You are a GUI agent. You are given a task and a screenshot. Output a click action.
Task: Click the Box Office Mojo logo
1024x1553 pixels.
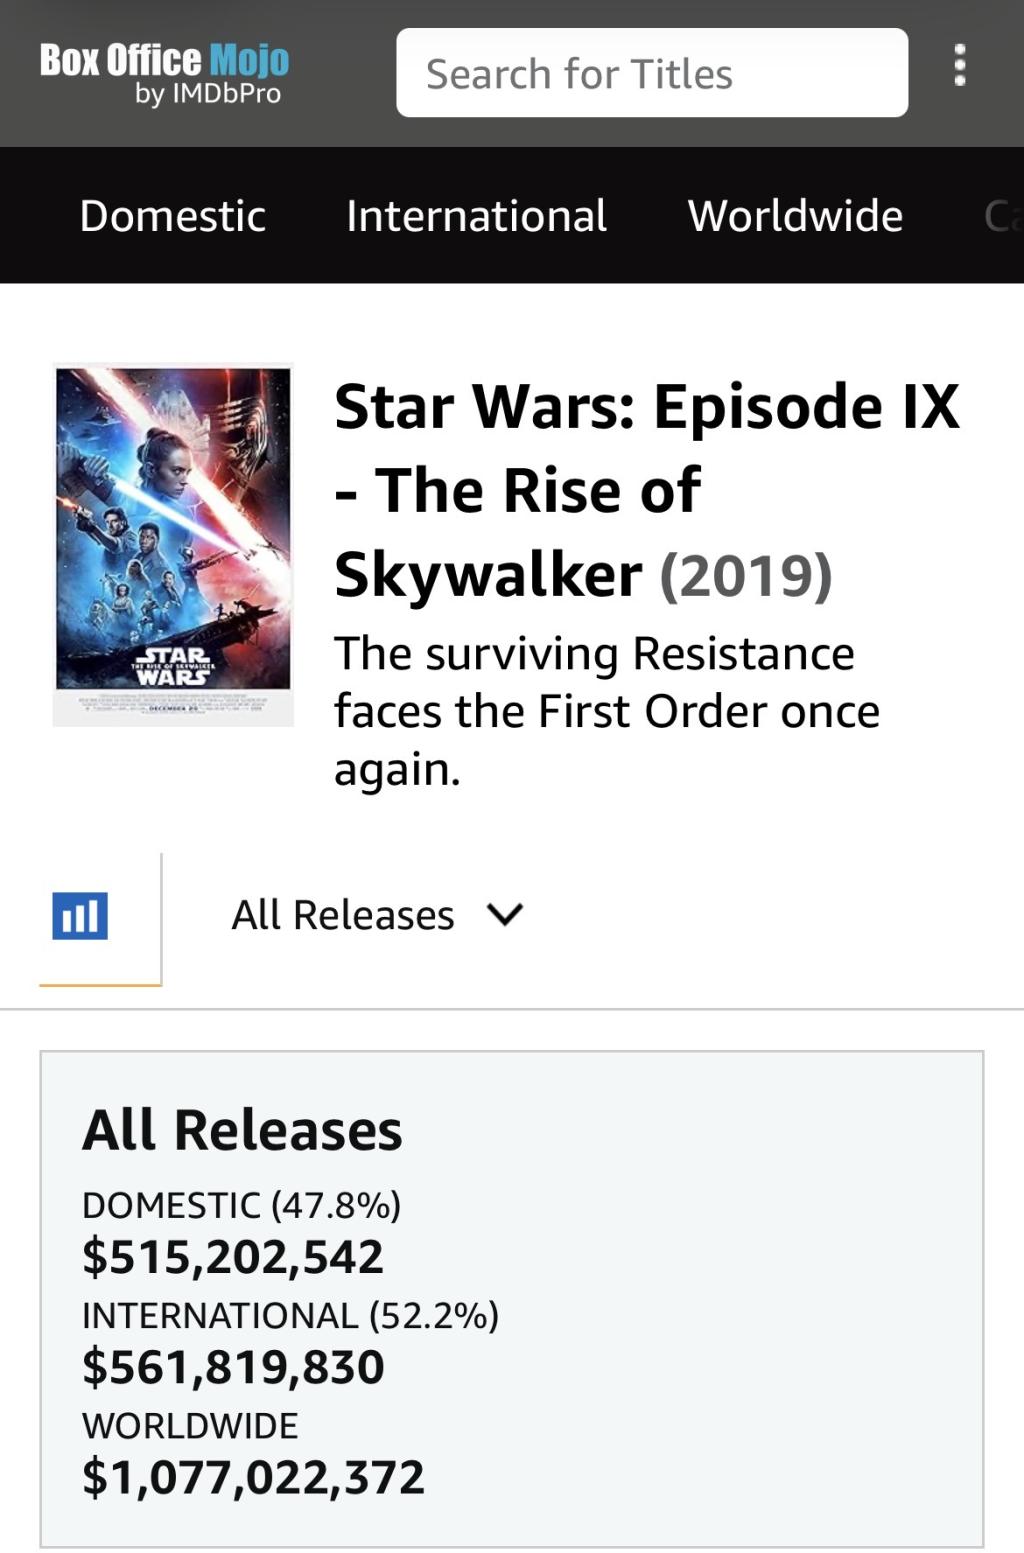[x=164, y=60]
